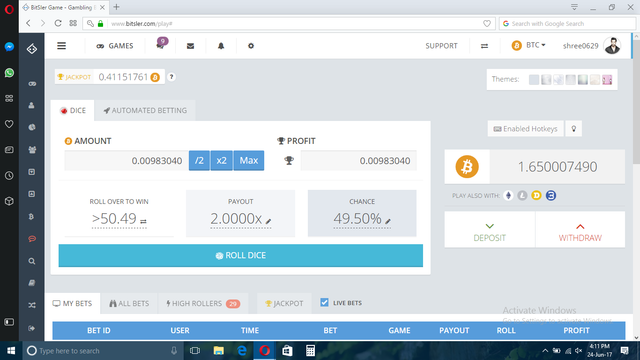Viewport: 640px width, 360px height.
Task: Switch to AUTOMATED BETTING tab
Action: point(145,110)
